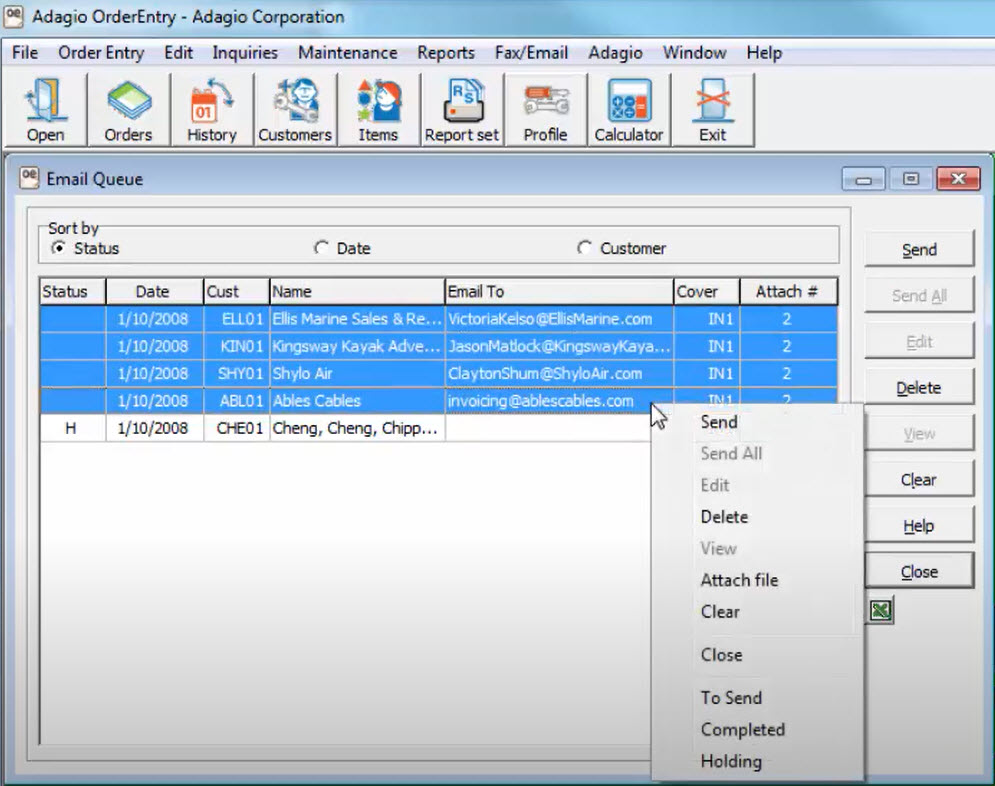Click the Adagio OrderEntry title bar icon
Image resolution: width=995 pixels, height=786 pixels.
point(14,16)
